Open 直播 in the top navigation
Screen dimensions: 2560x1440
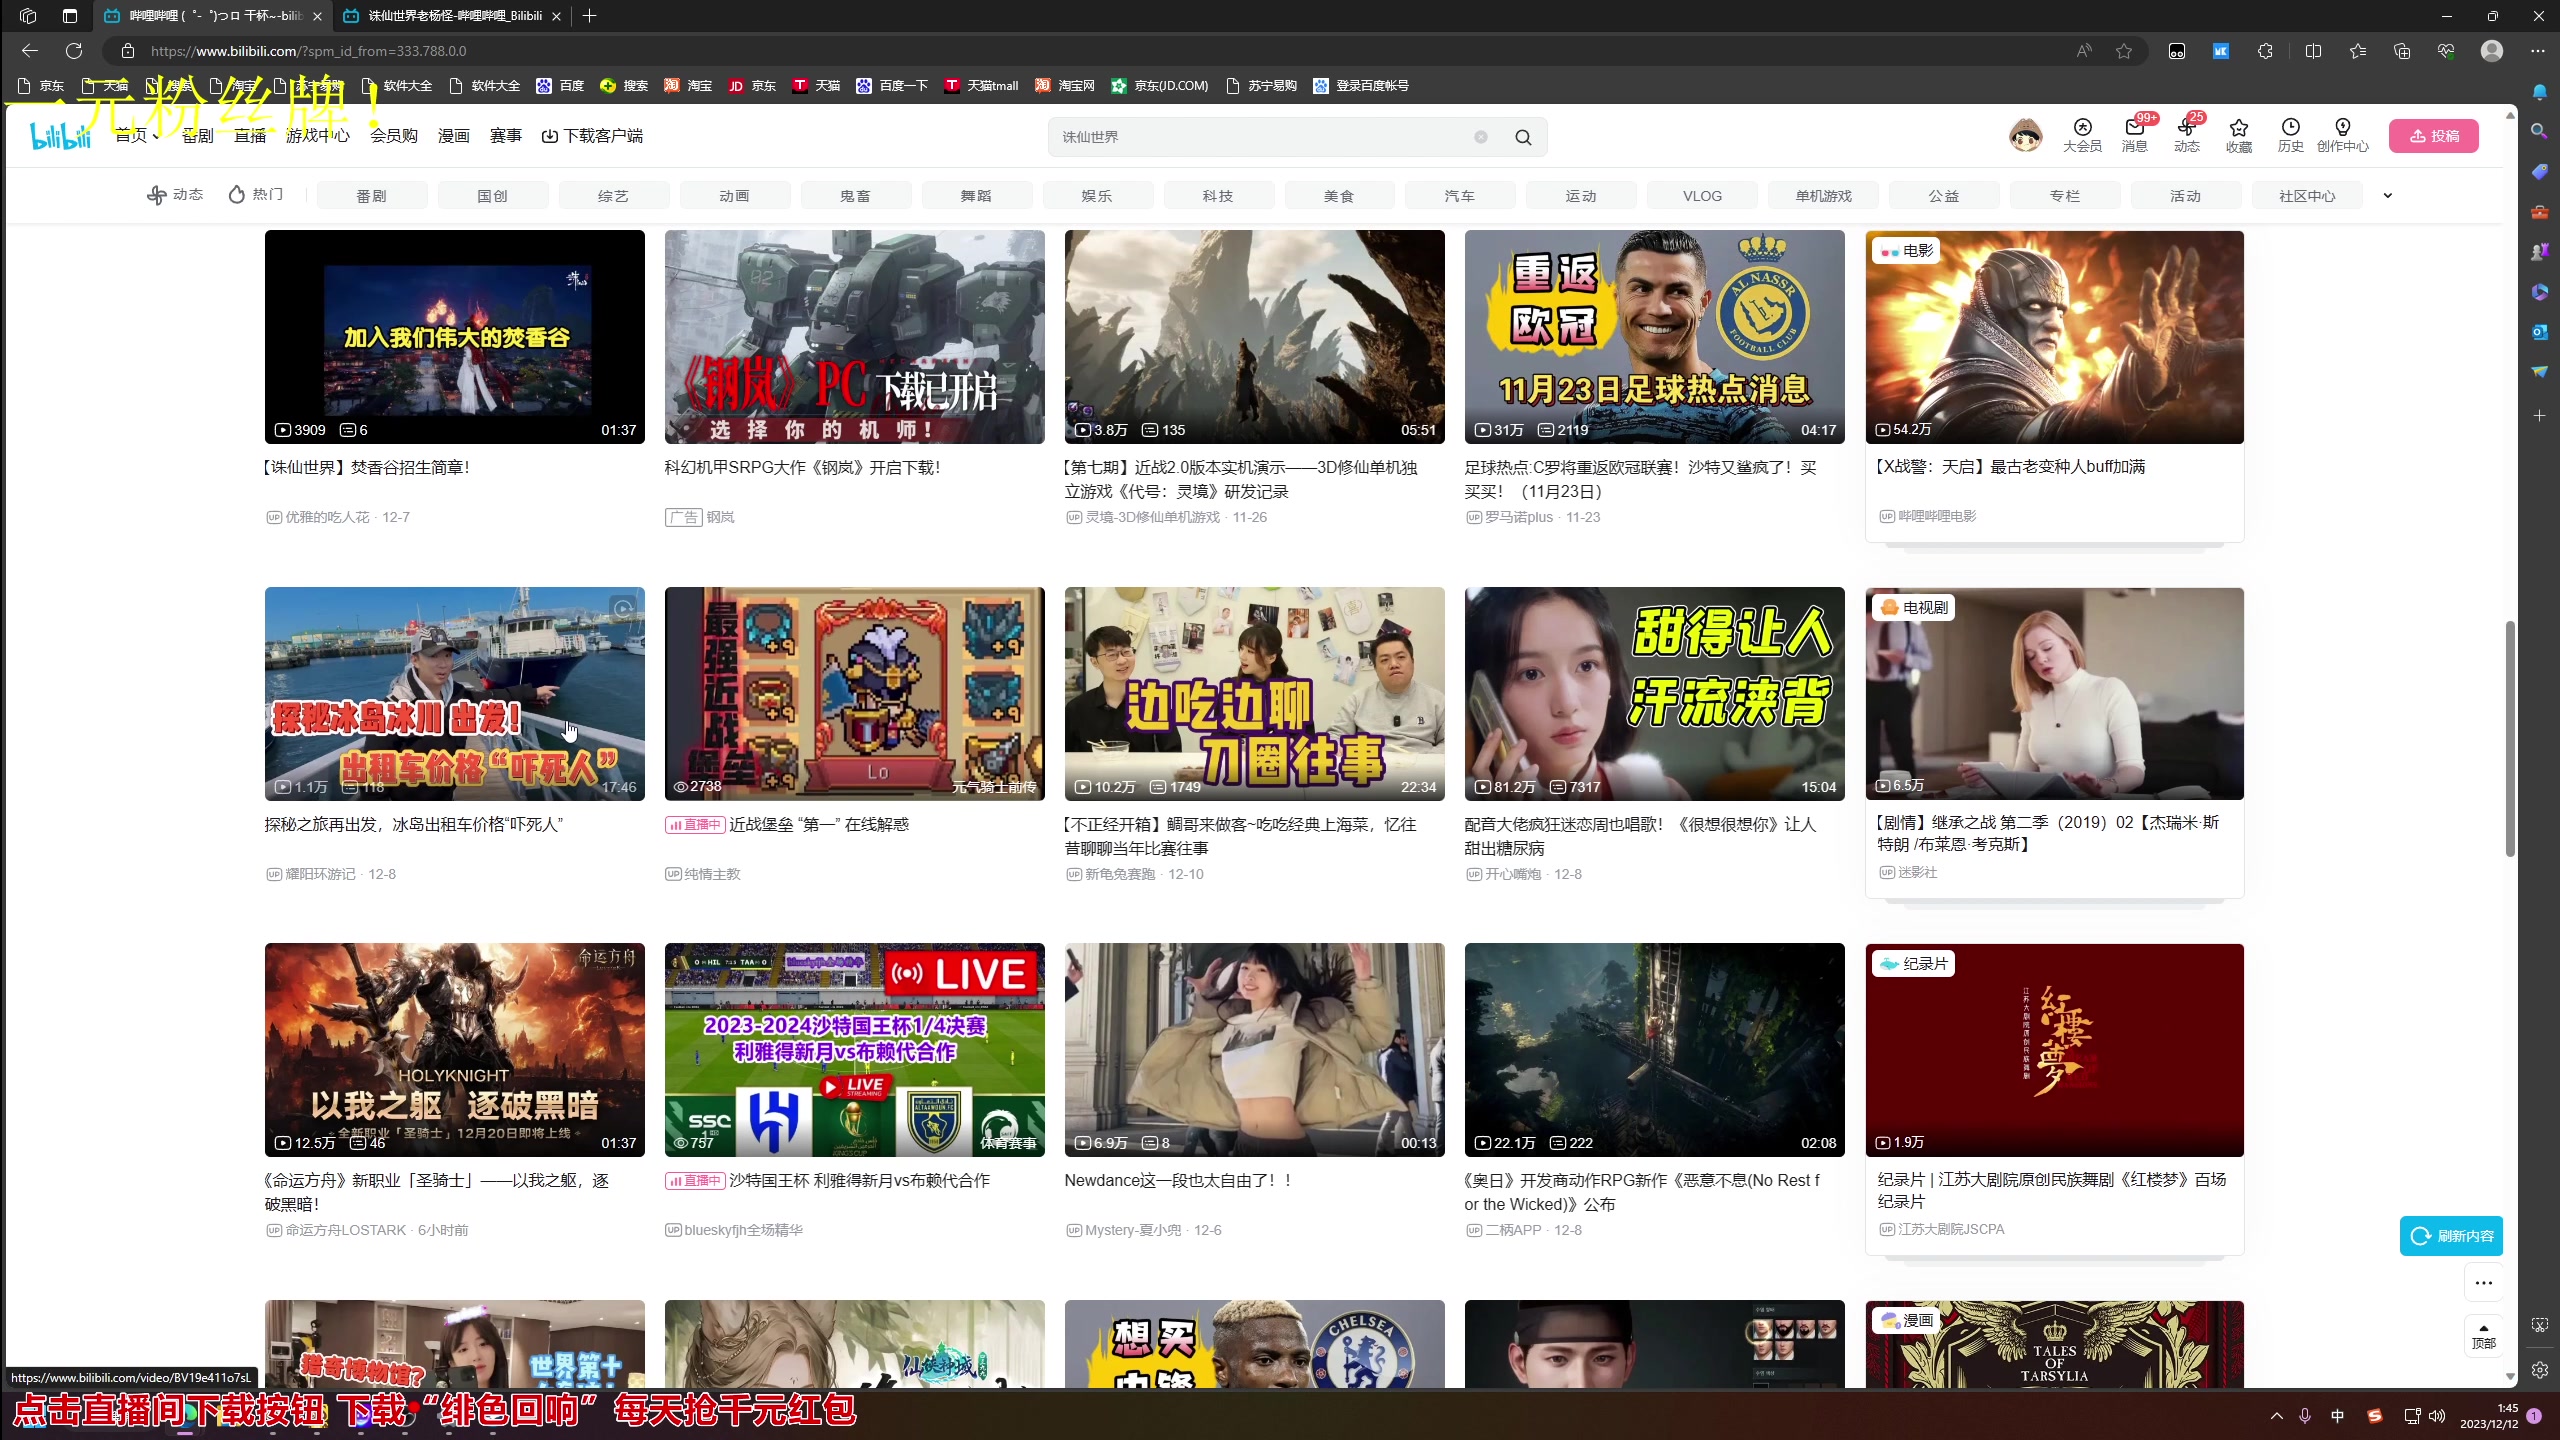[x=250, y=136]
